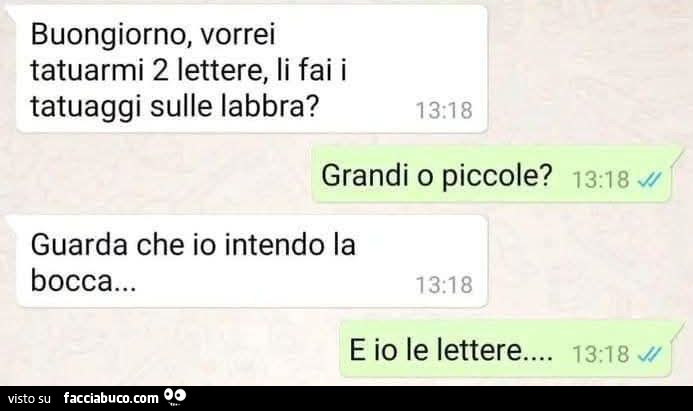This screenshot has height=411, width=693.
Task: Click the blue double-check next to 'Grandi o piccole?'
Action: pos(650,179)
